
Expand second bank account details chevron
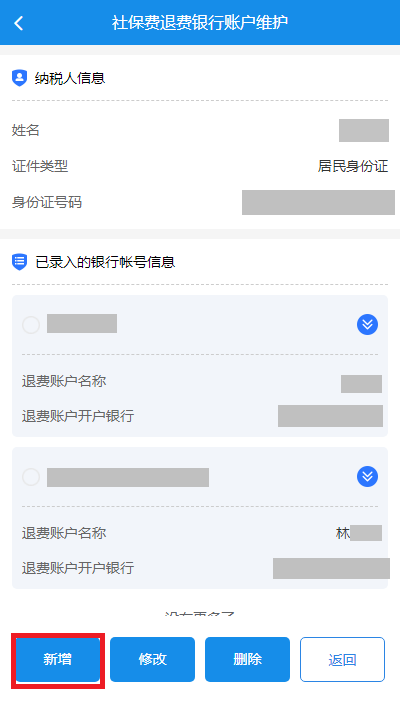pos(367,477)
